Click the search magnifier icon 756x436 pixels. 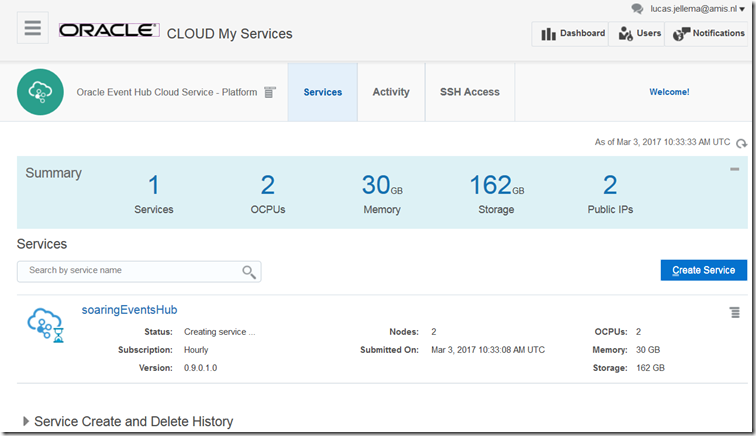click(249, 271)
